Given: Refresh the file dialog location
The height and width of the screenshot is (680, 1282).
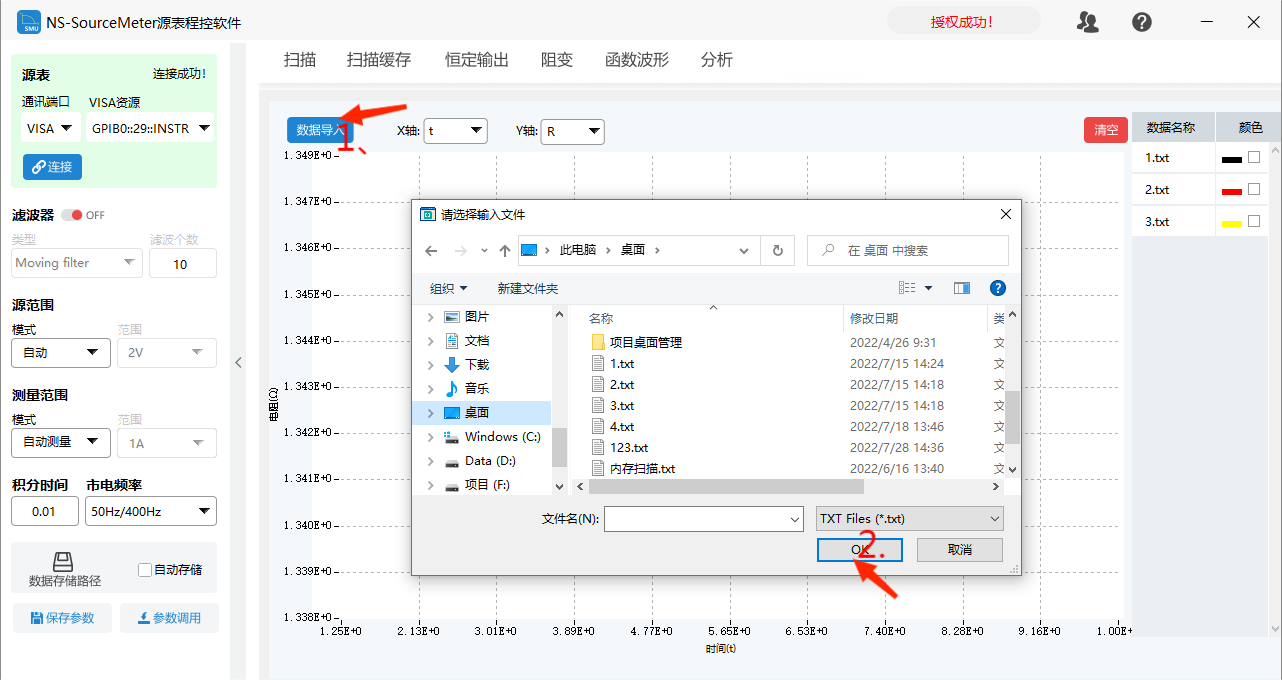Looking at the screenshot, I should click(x=778, y=250).
